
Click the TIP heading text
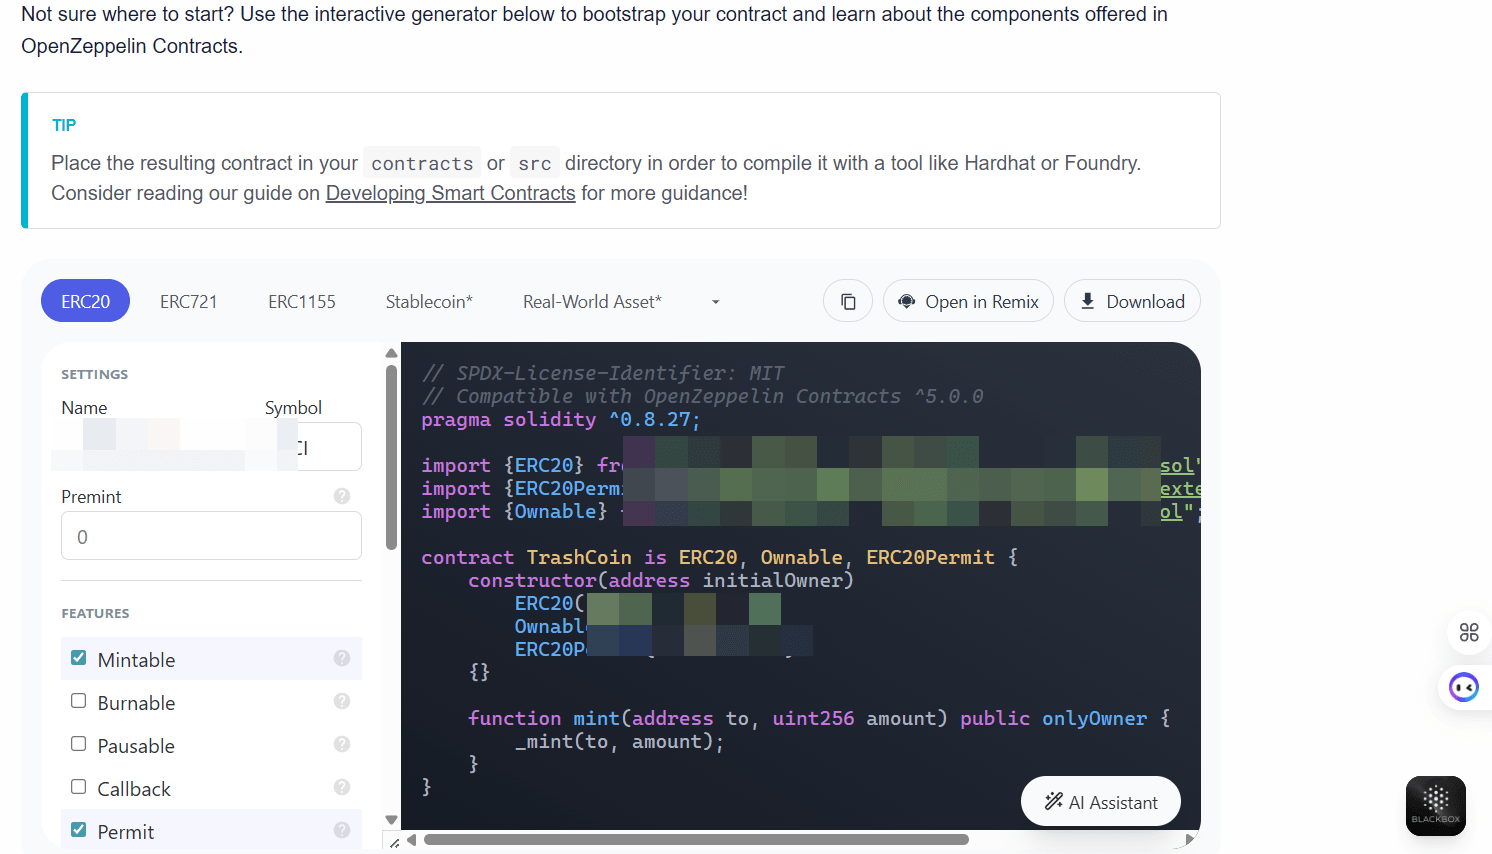tap(64, 125)
